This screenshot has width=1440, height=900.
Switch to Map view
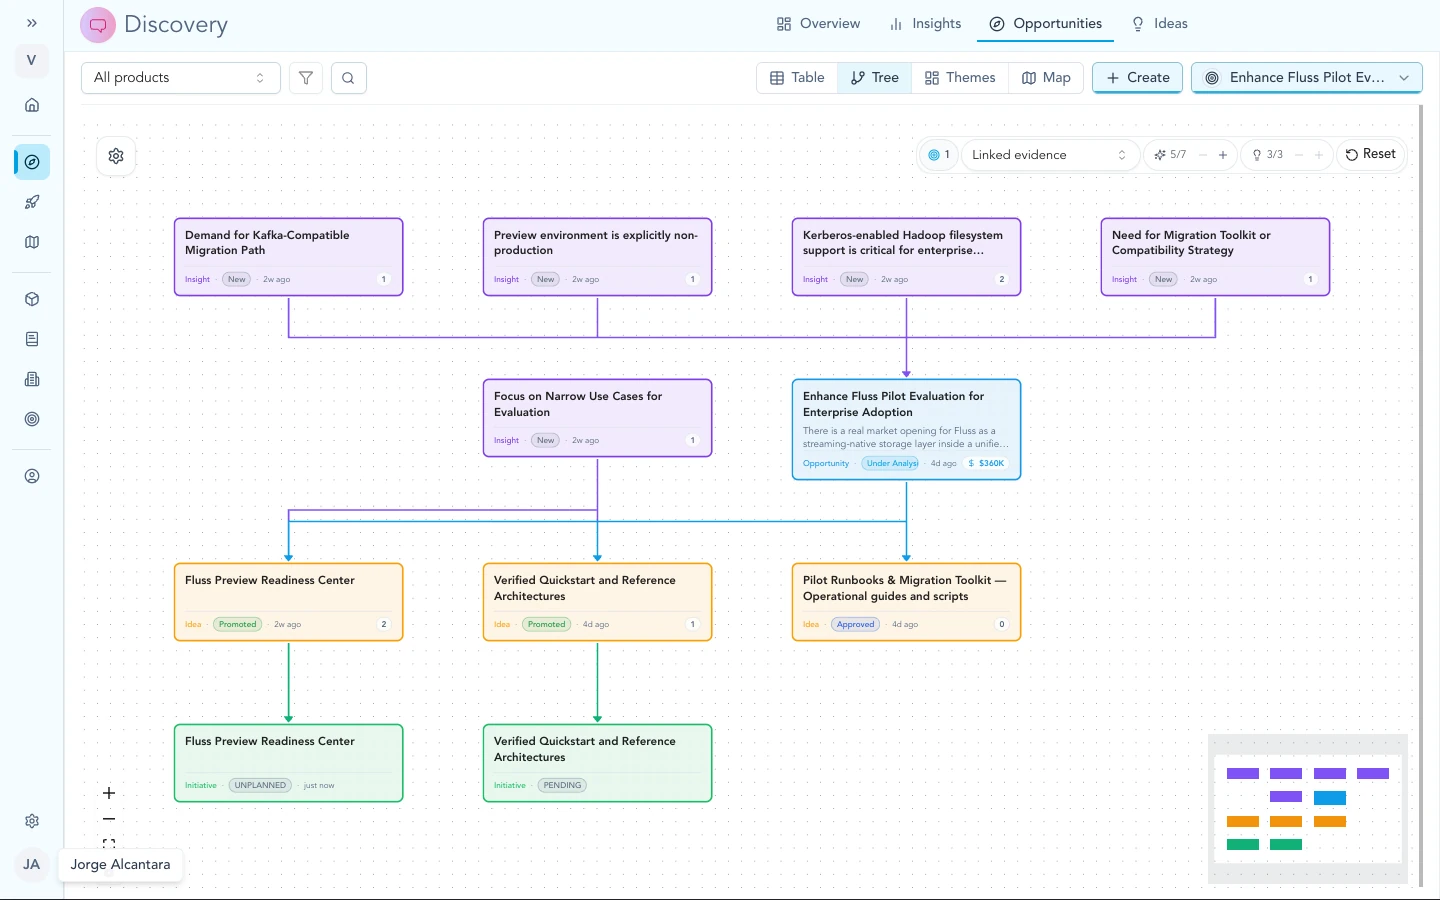click(1046, 78)
